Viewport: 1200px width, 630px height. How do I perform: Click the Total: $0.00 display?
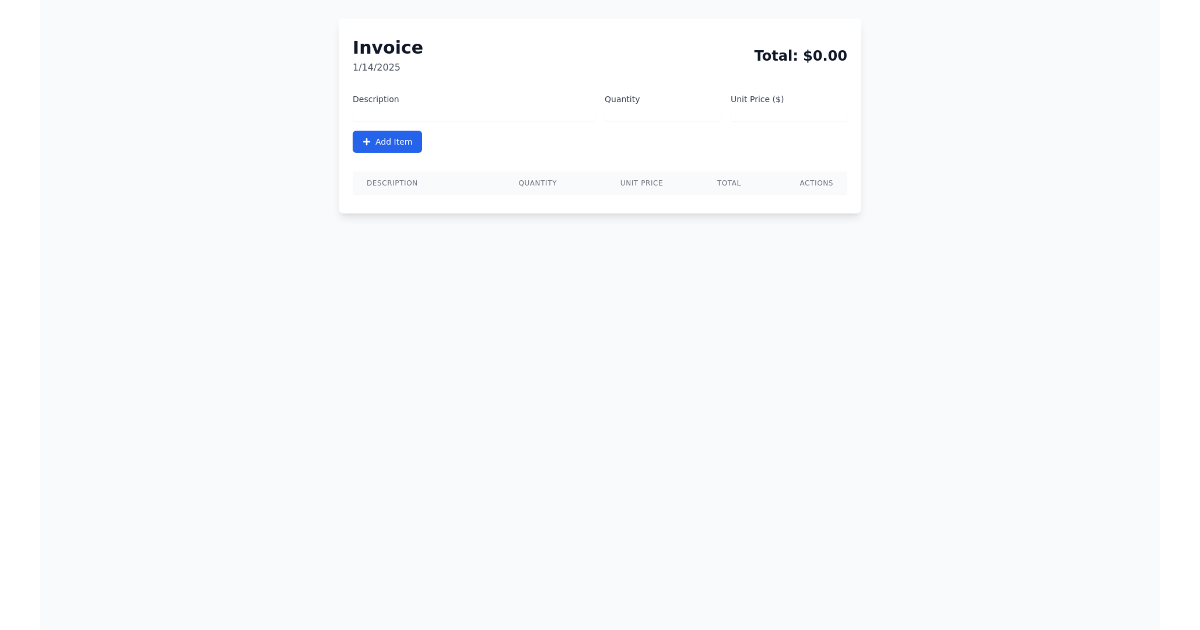[800, 56]
